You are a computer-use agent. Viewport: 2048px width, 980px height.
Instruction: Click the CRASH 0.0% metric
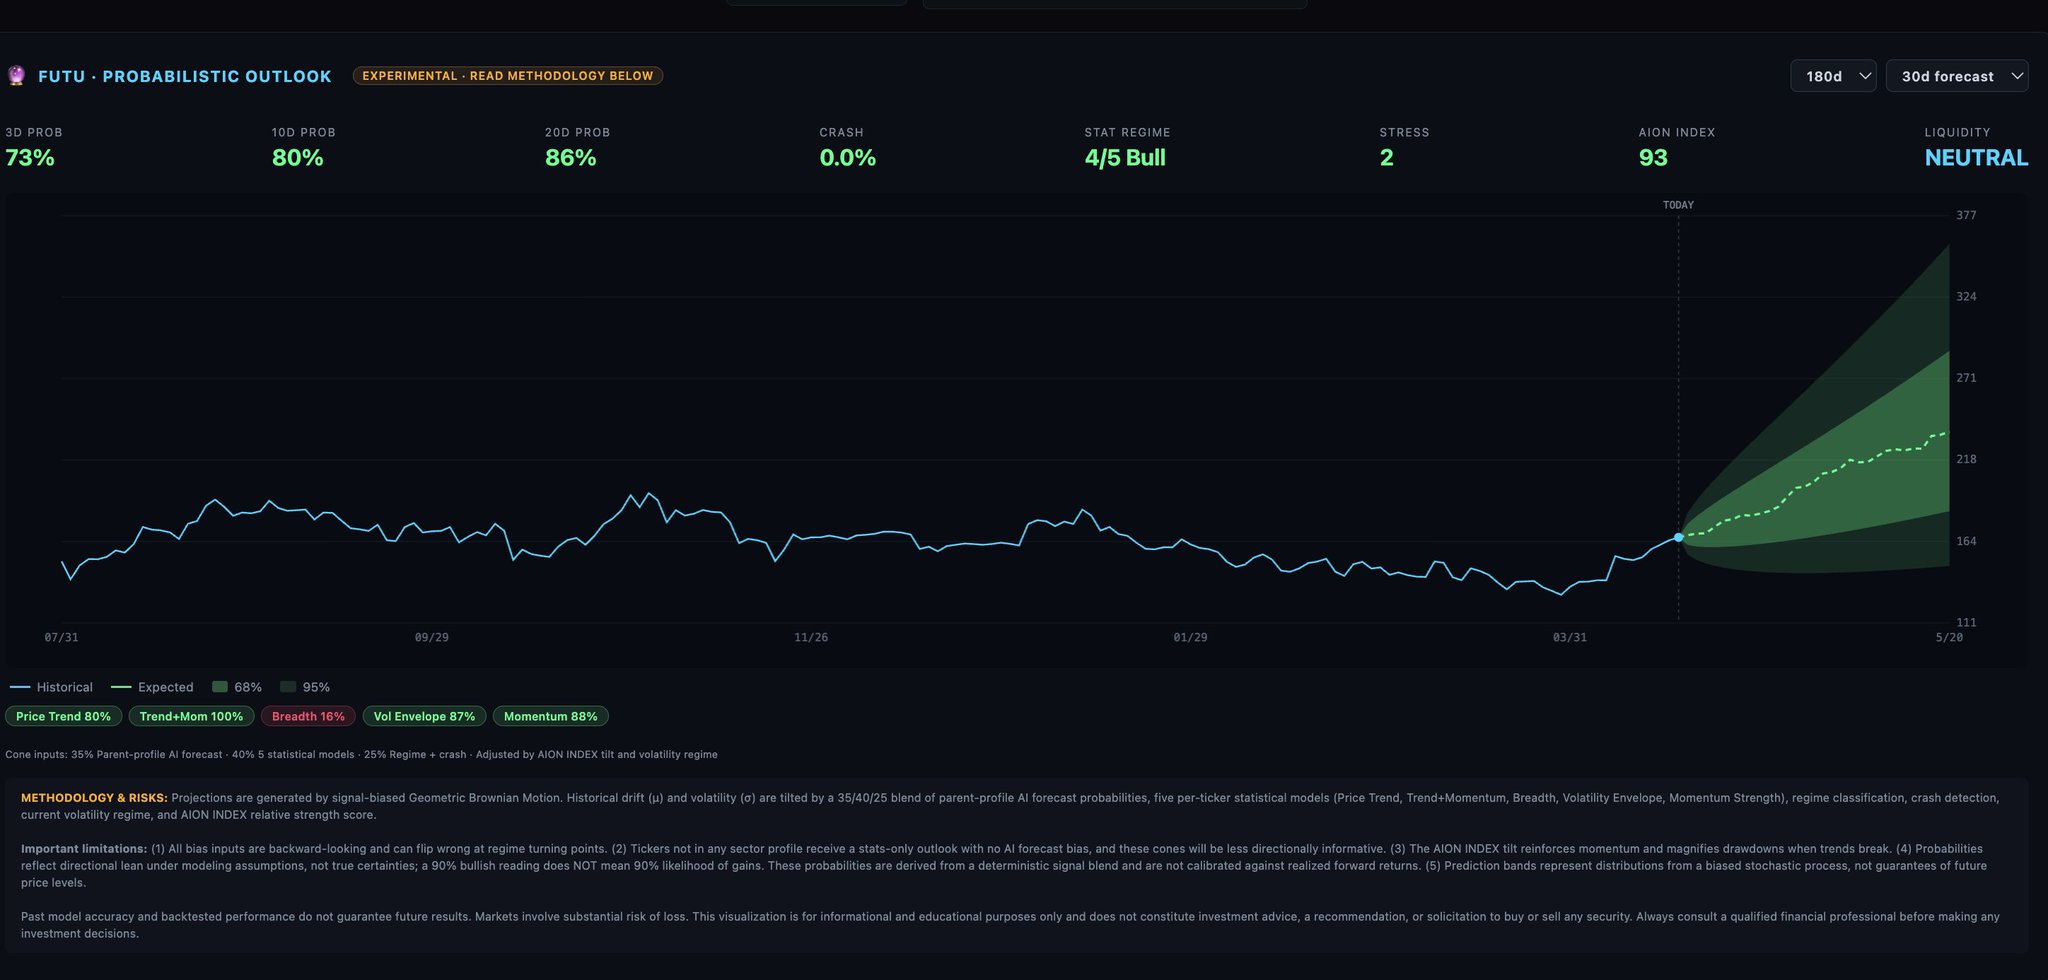[847, 157]
